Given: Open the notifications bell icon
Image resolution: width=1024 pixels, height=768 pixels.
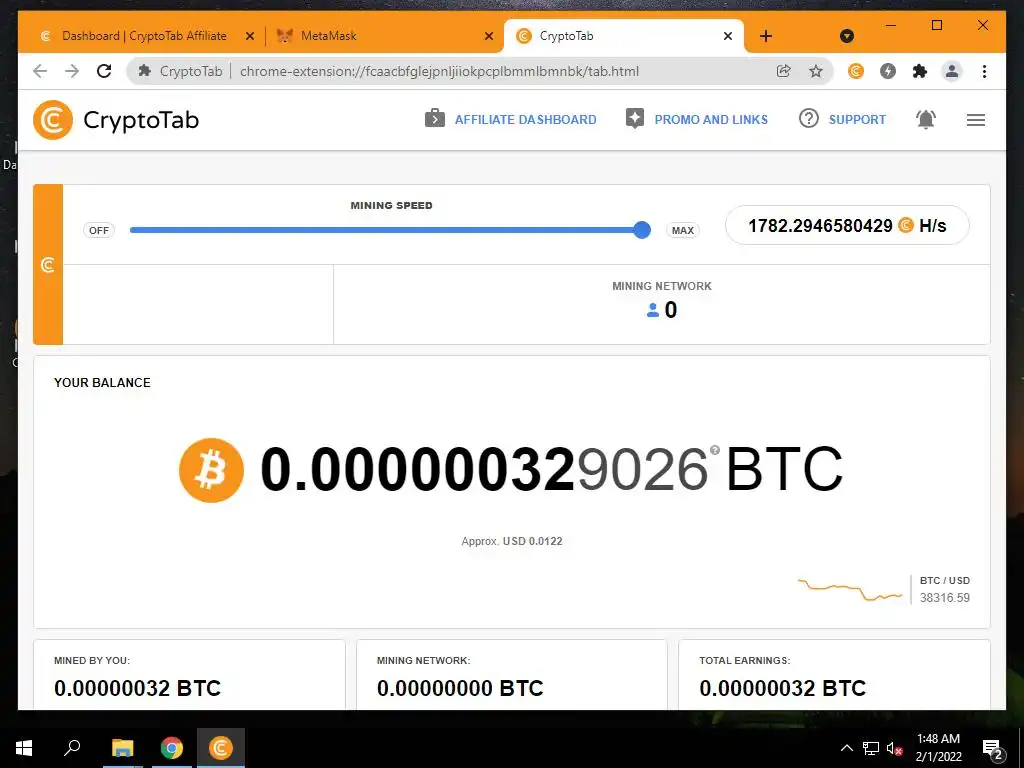Looking at the screenshot, I should (x=925, y=120).
